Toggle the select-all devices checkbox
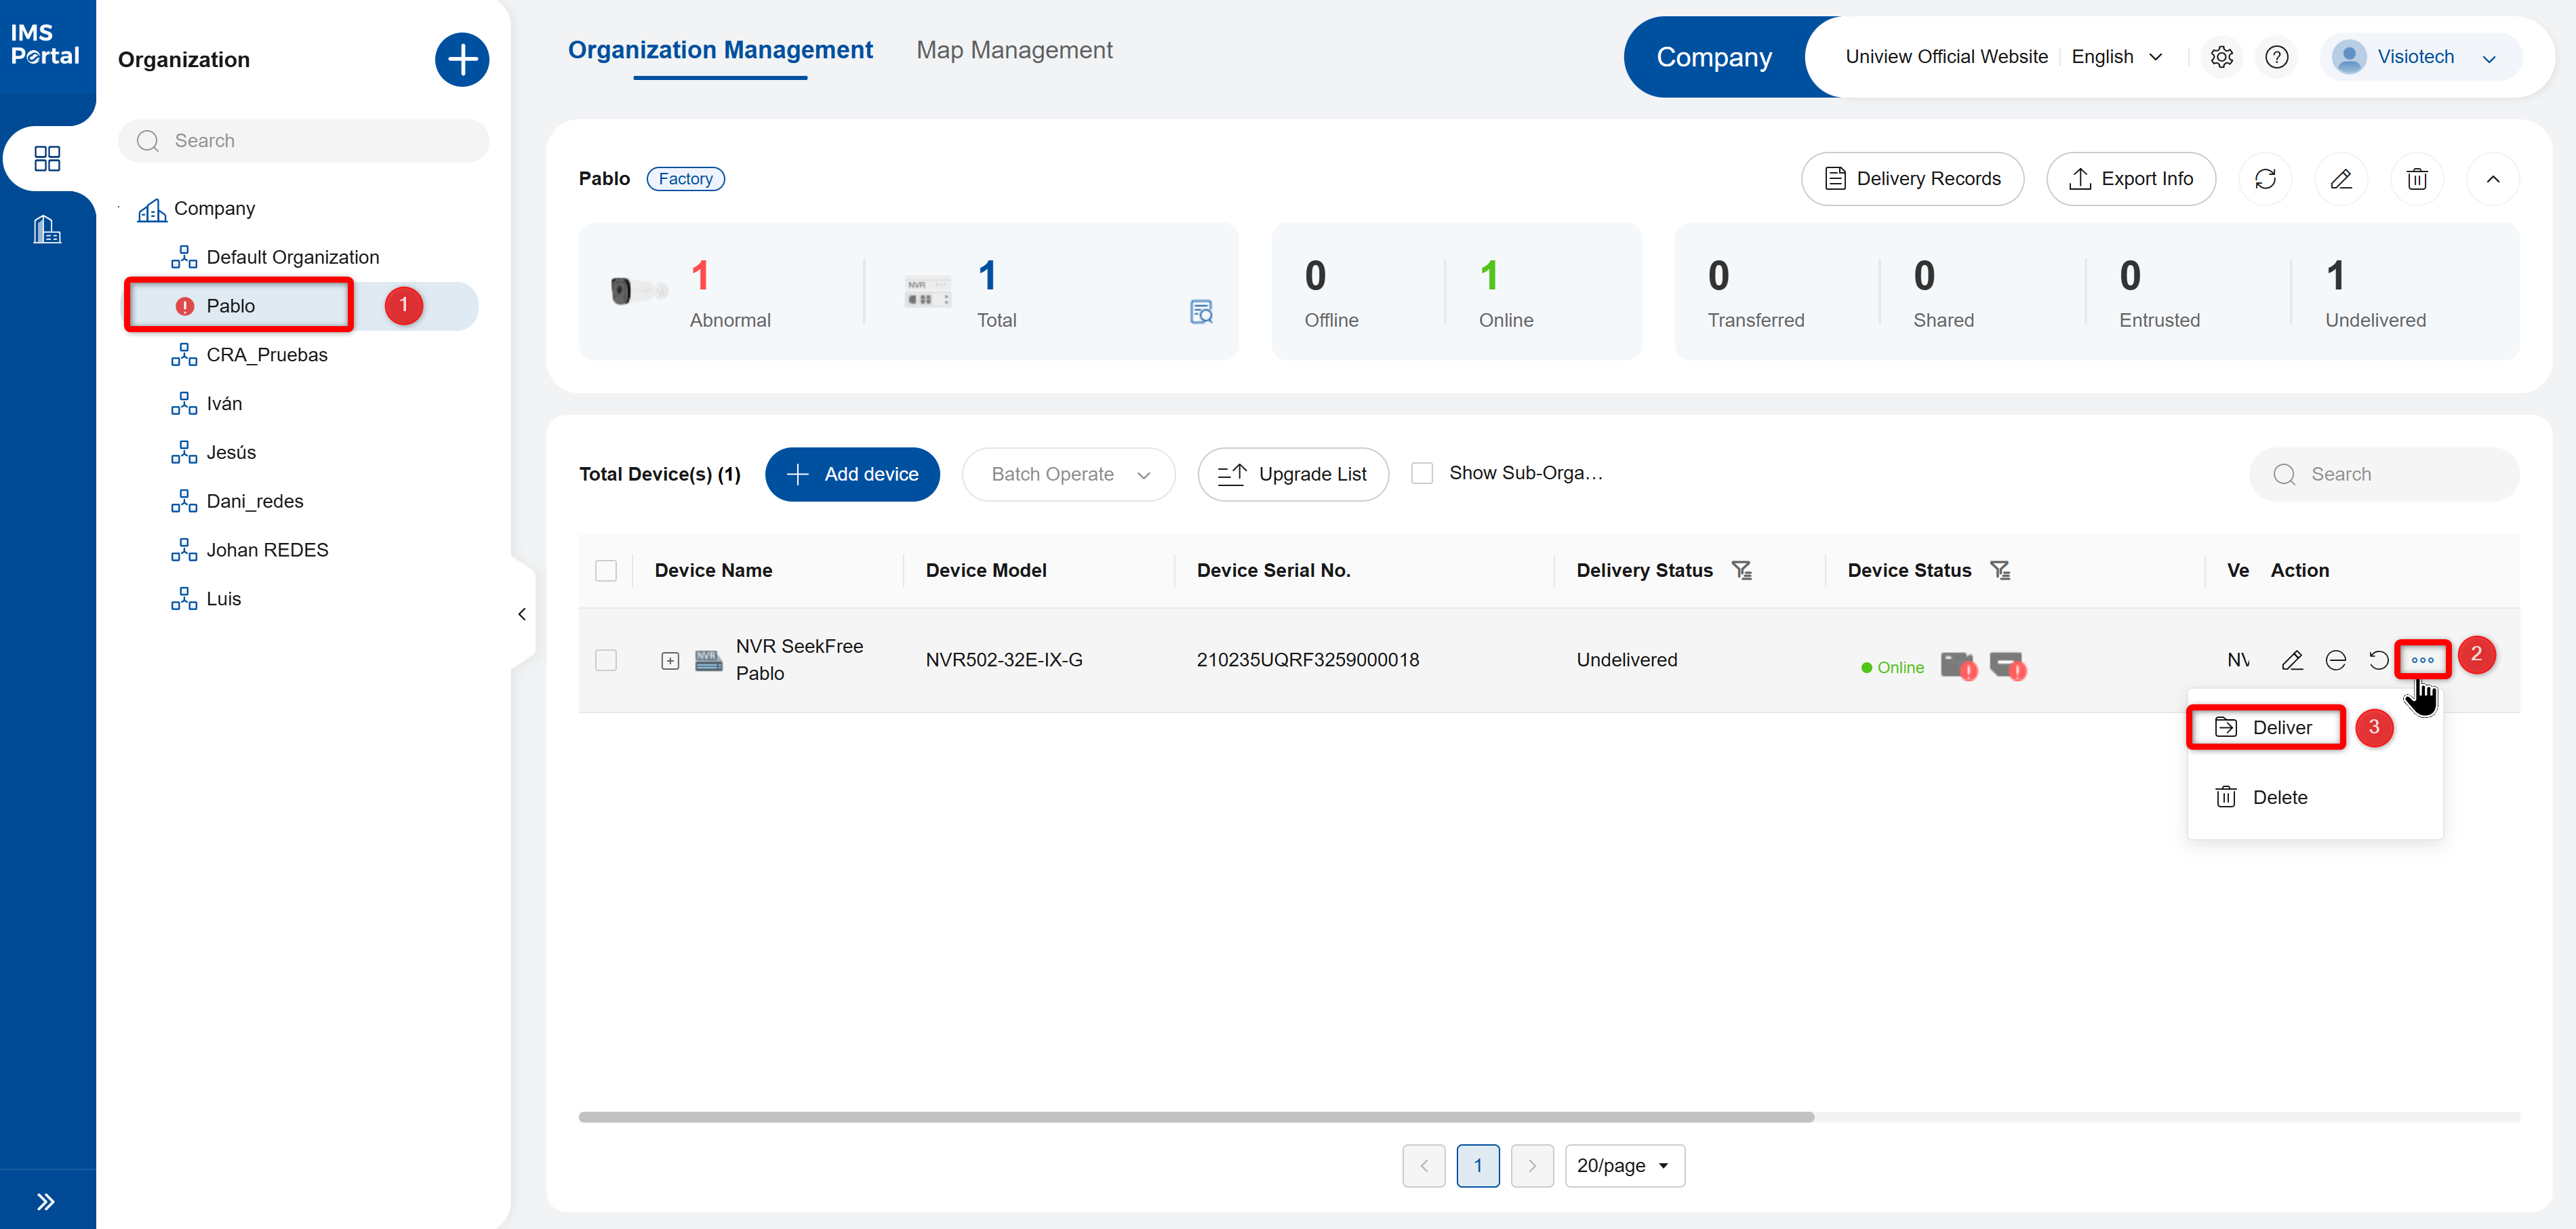The image size is (2576, 1229). [x=606, y=570]
